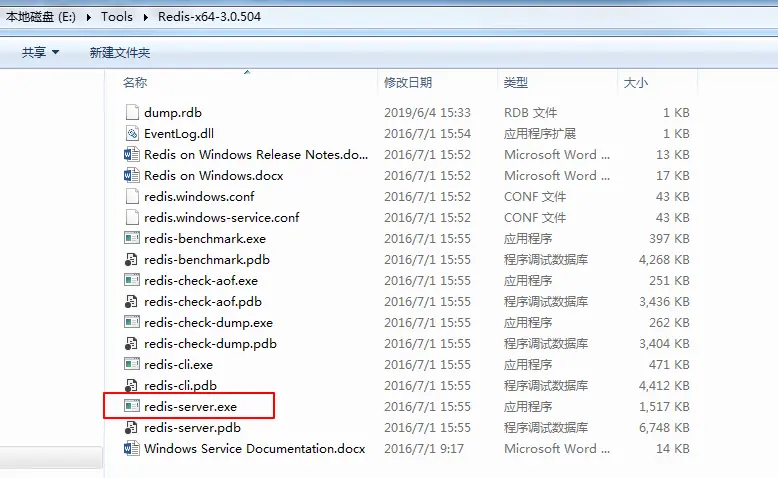Click the 4,412 KB size of redis-cli.pdb
Screen dimensions: 778x478
[664, 385]
